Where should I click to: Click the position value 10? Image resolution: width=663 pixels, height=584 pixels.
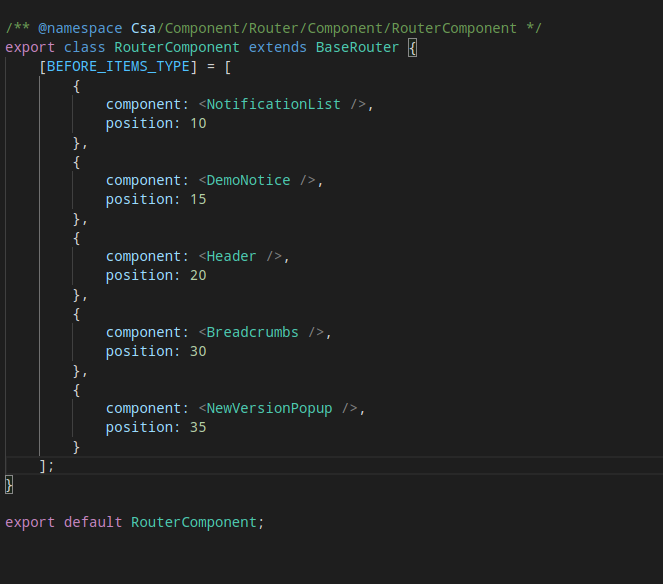pyautogui.click(x=198, y=123)
